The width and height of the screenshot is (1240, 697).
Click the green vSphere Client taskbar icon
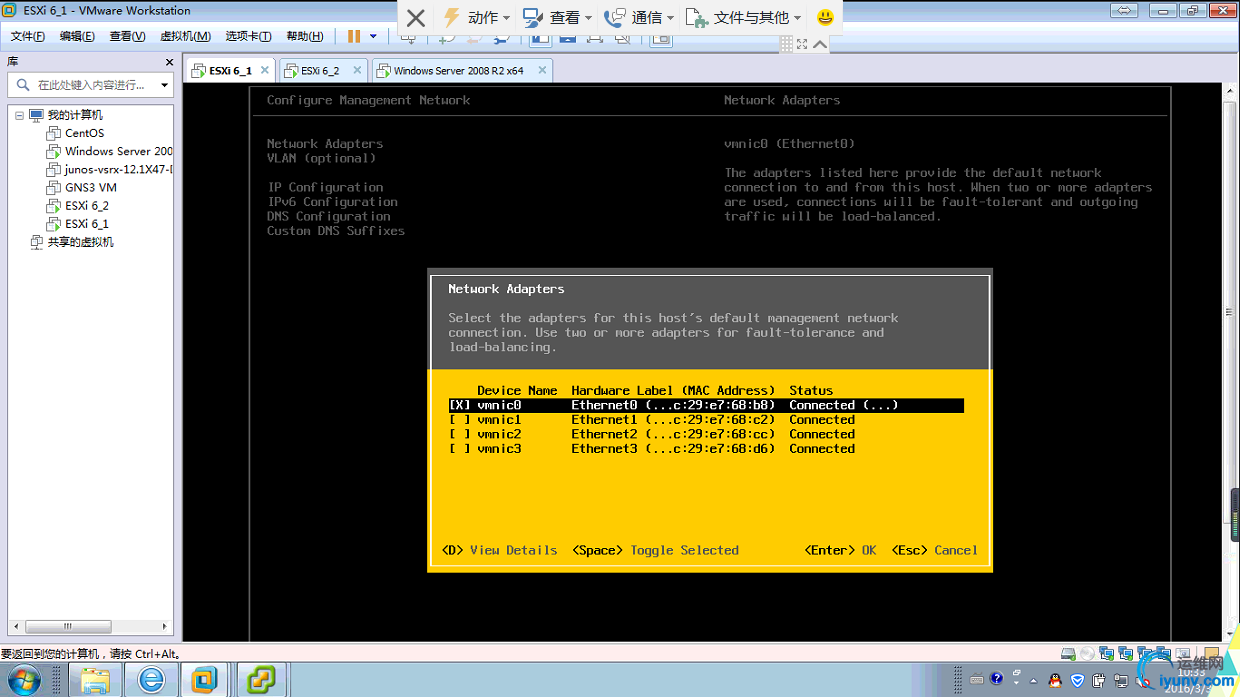[262, 680]
